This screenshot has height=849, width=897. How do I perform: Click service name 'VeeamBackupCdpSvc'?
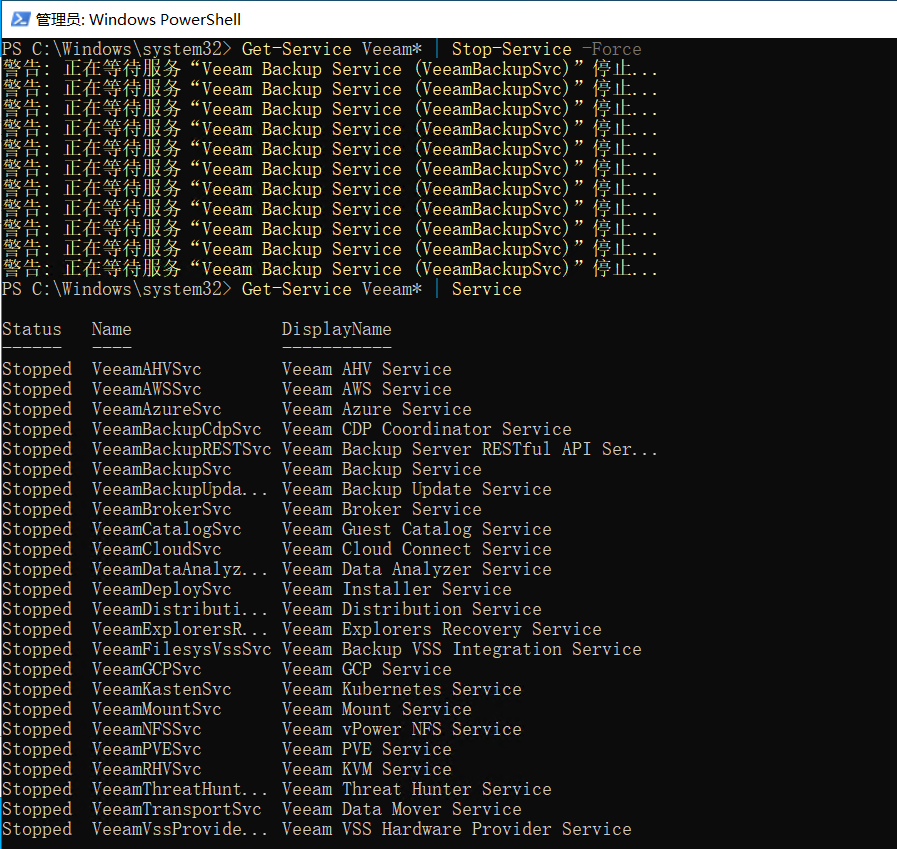(176, 429)
